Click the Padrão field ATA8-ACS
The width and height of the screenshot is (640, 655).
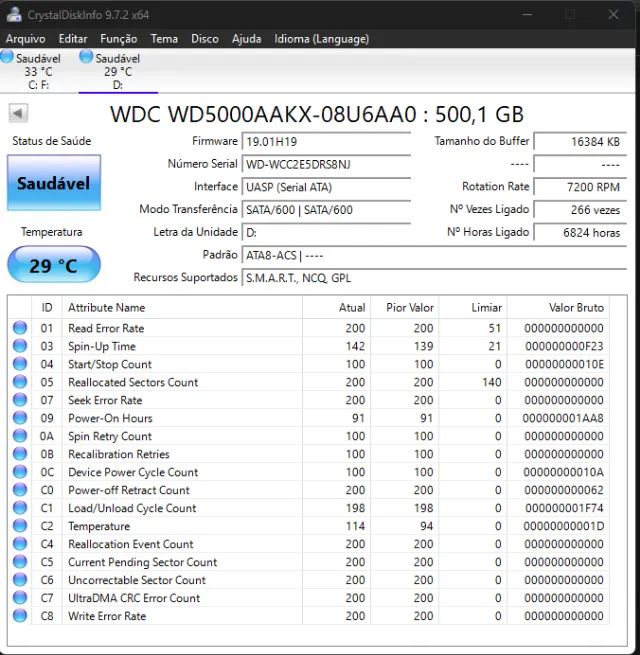click(434, 255)
